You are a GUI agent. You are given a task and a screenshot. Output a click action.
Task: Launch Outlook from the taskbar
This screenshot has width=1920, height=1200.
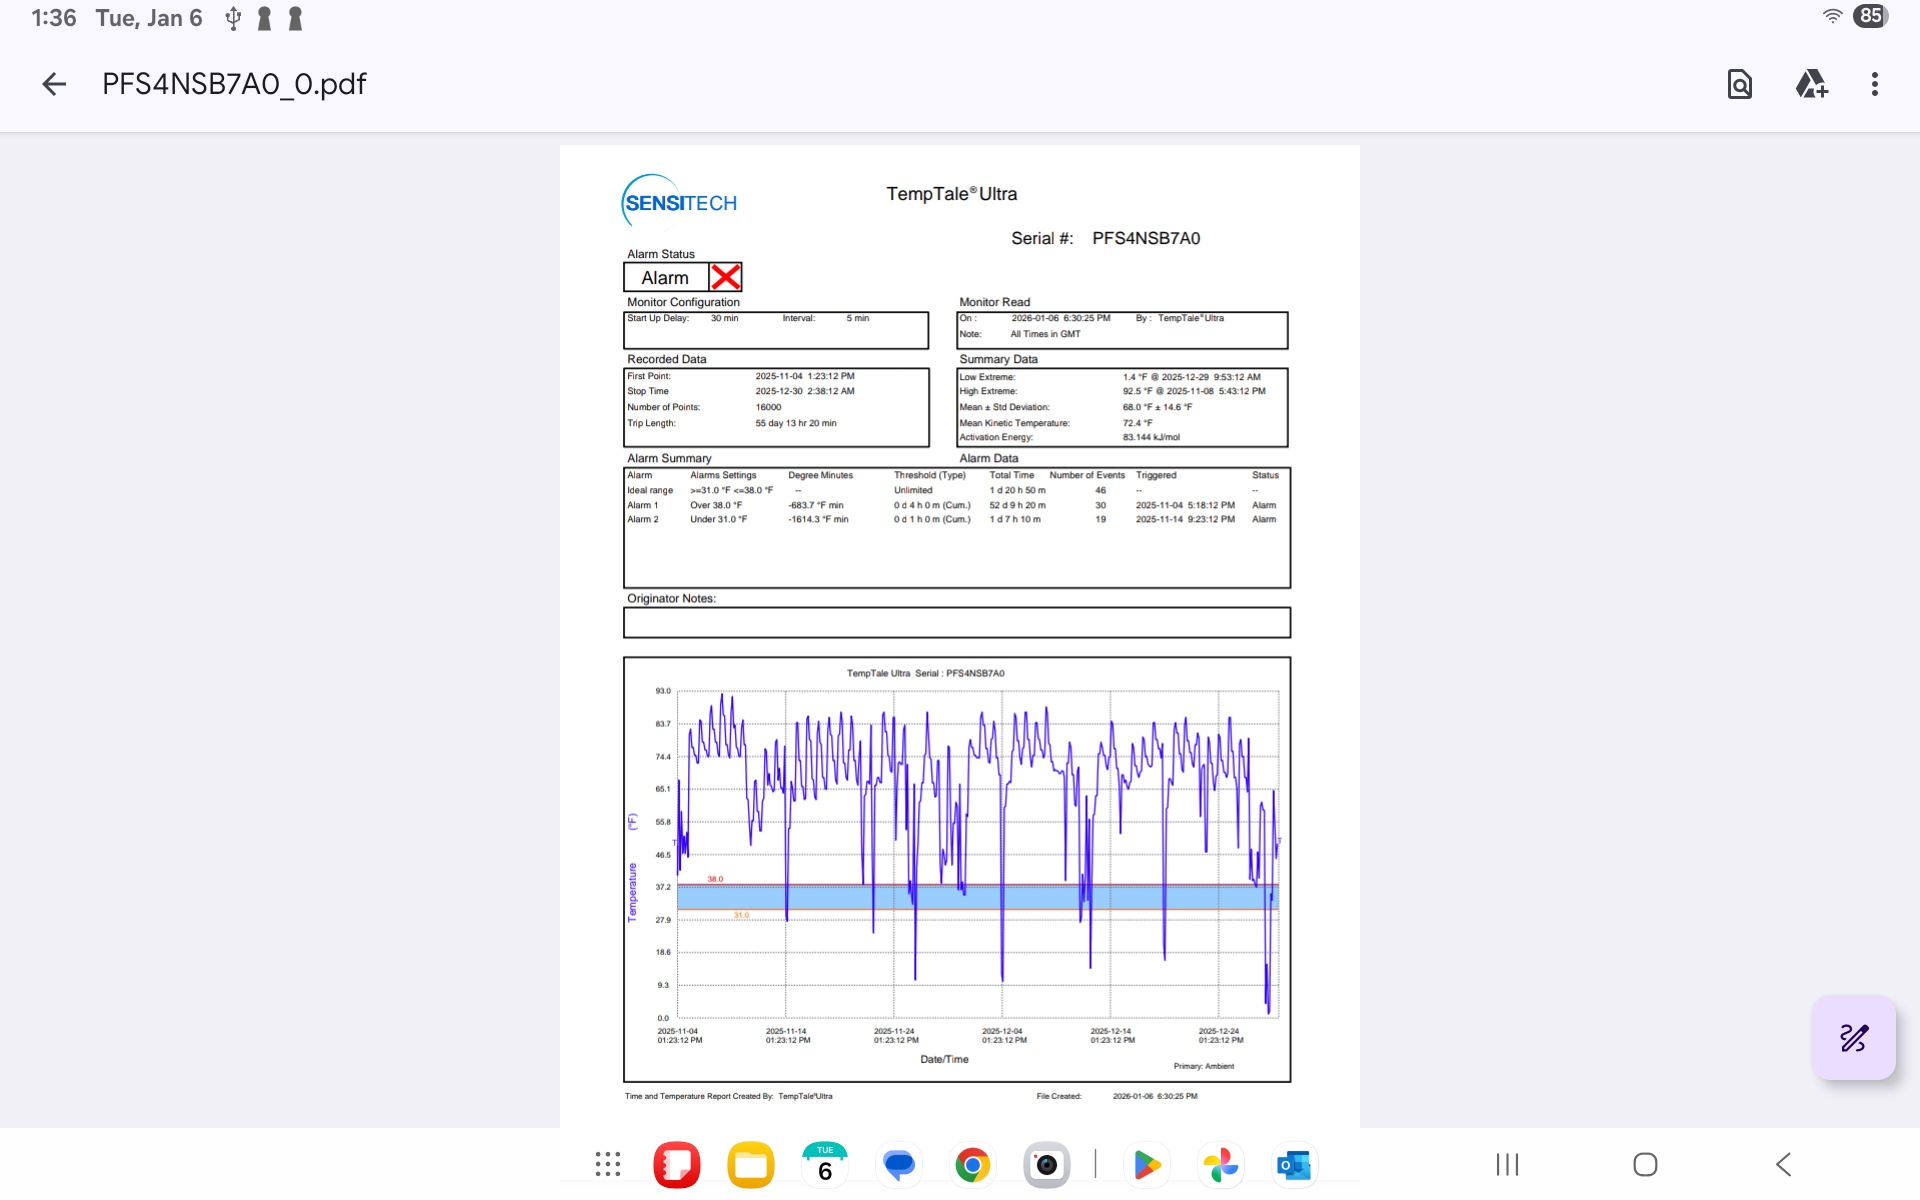[x=1294, y=1165]
